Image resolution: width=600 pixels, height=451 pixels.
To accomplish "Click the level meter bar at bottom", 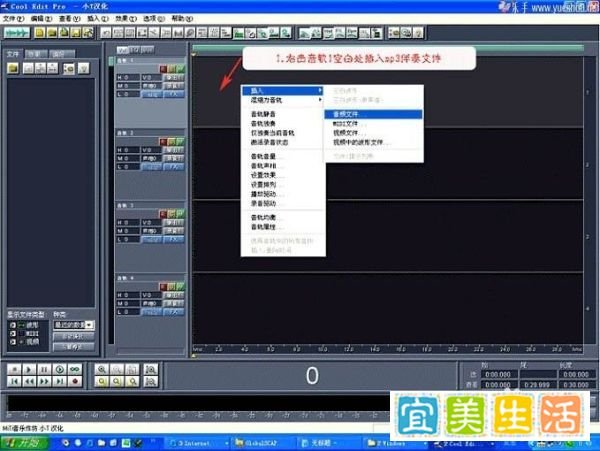I will coord(198,403).
